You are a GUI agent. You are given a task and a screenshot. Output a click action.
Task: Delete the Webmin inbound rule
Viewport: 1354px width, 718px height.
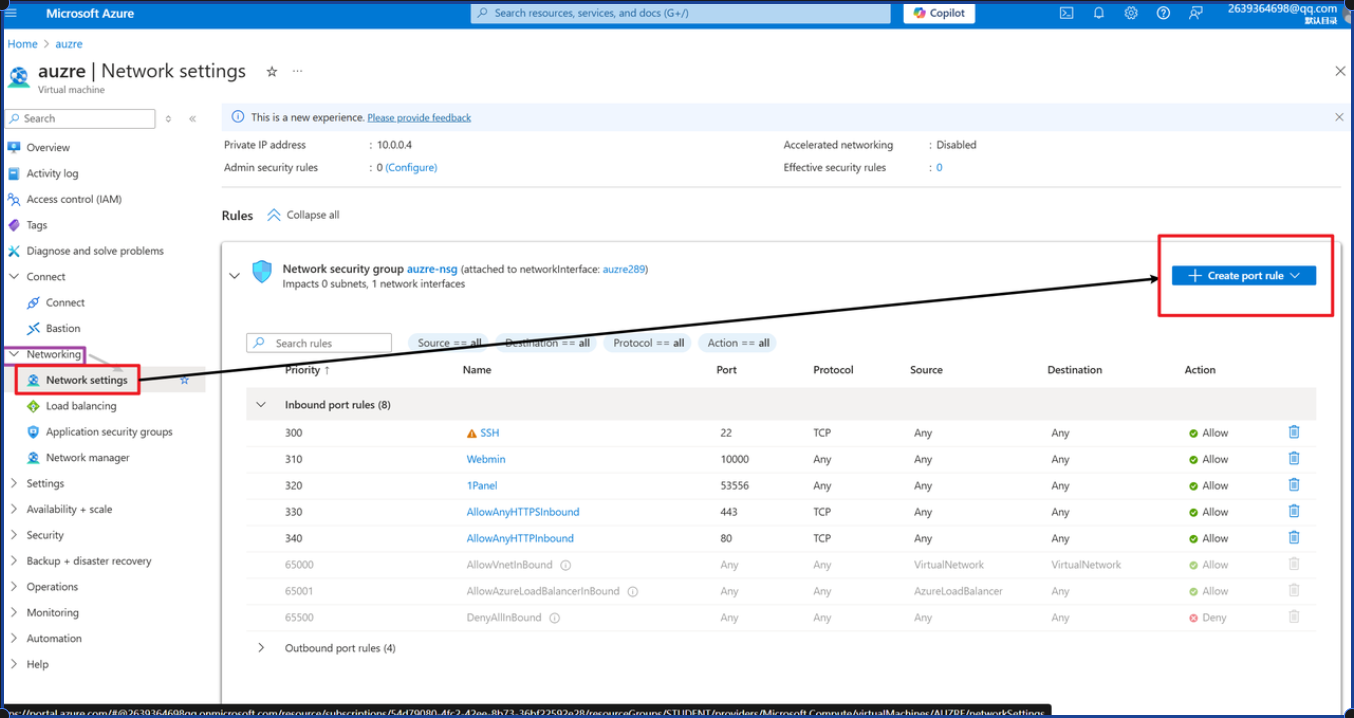1294,458
